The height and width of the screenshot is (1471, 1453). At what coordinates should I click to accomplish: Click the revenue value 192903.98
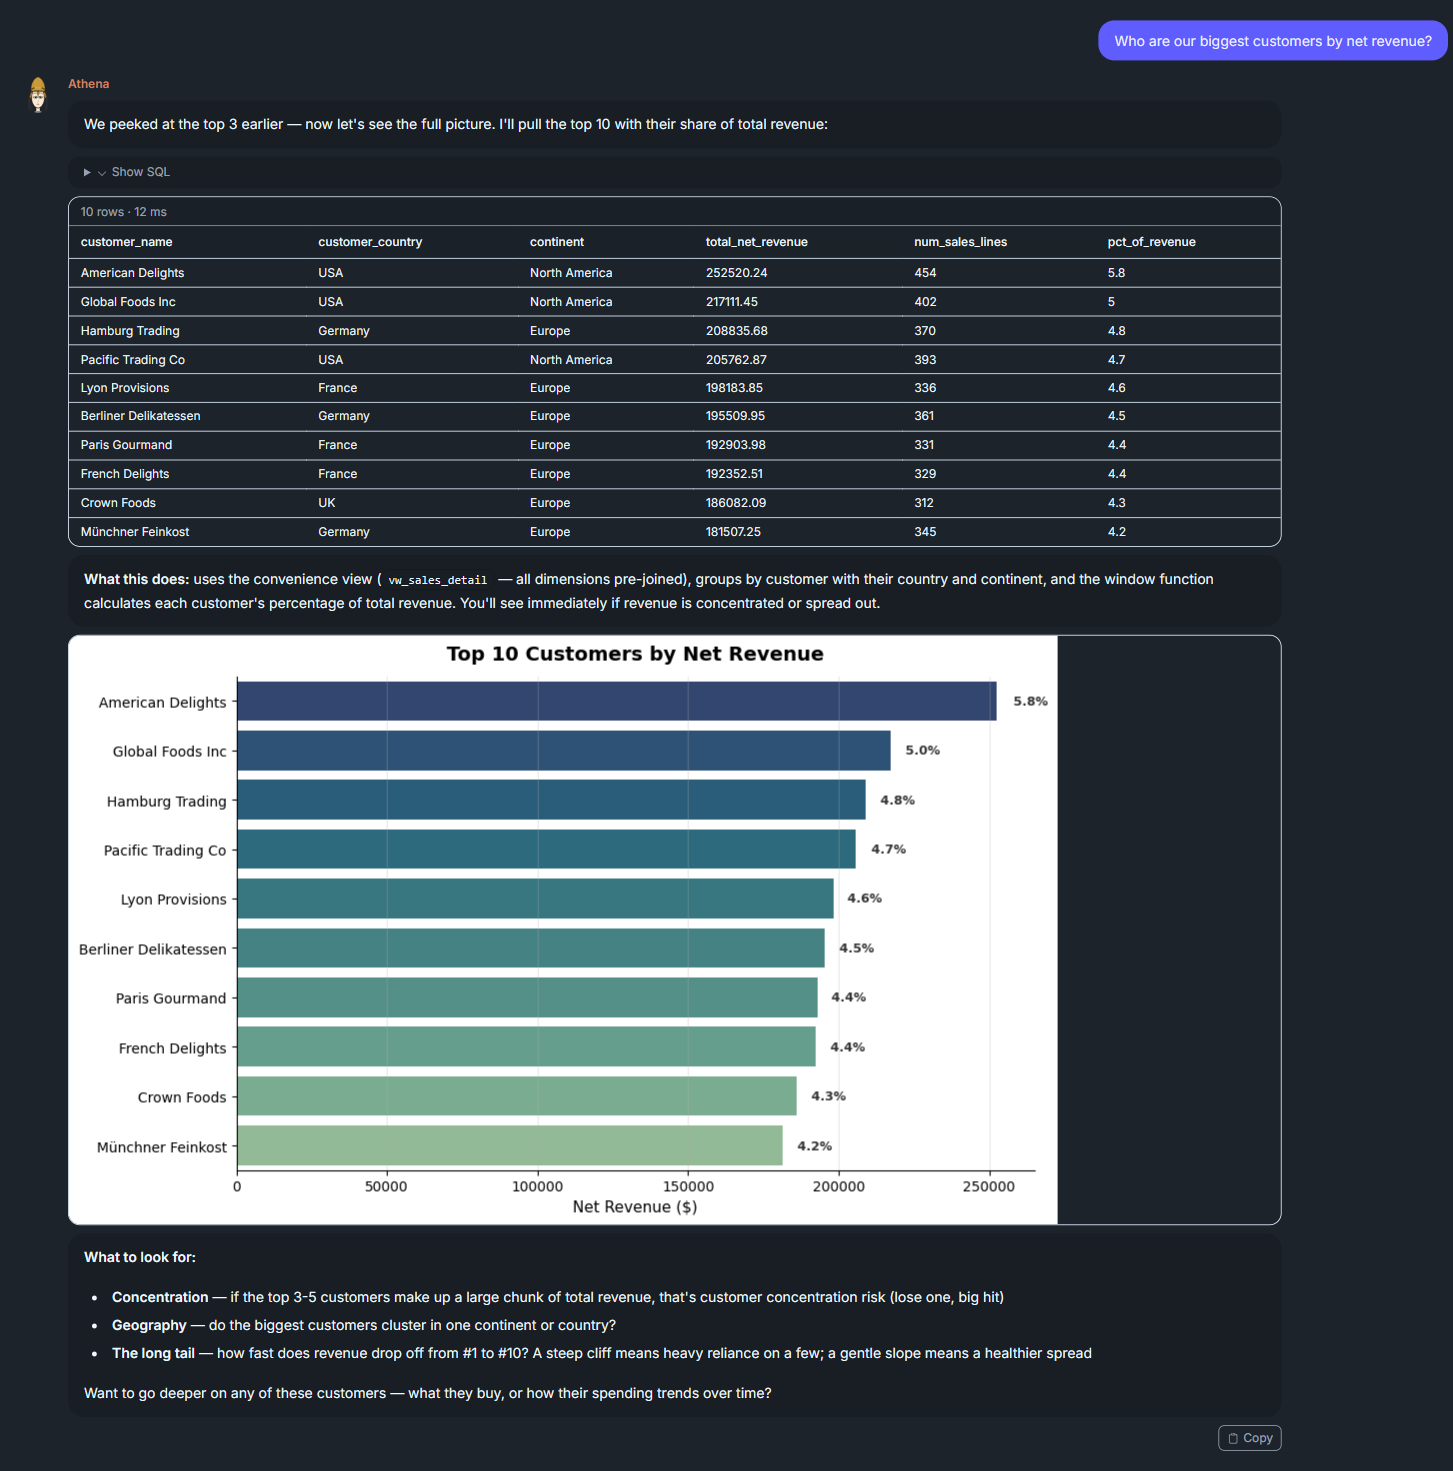736,445
